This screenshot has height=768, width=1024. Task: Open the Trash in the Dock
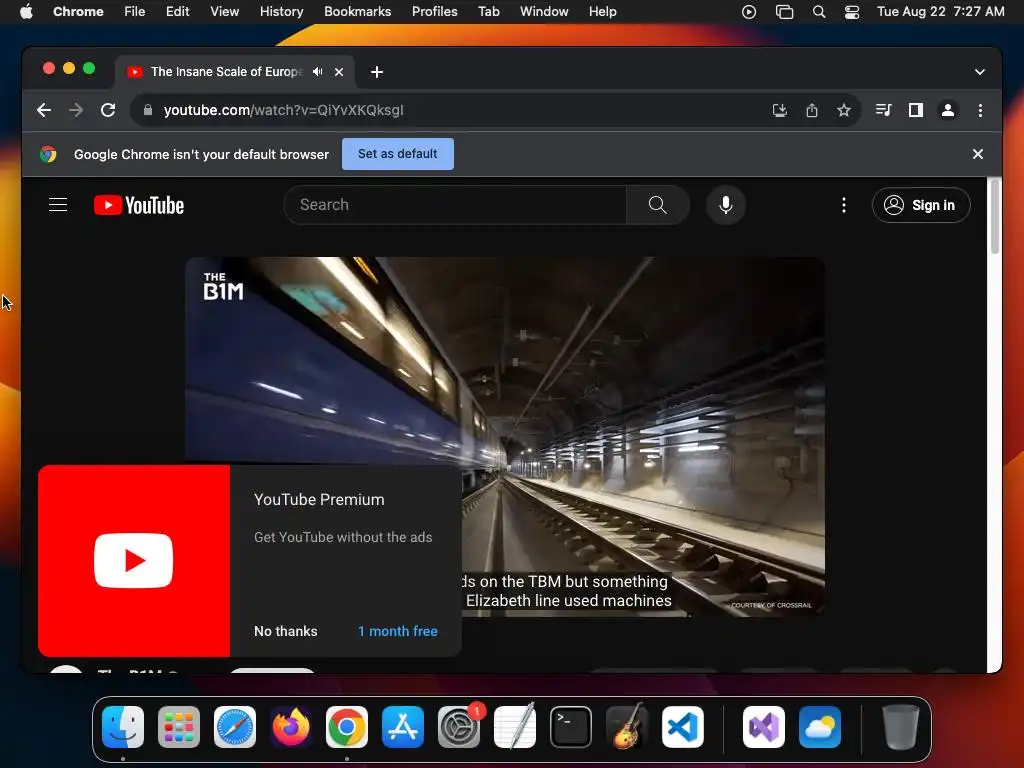[x=901, y=727]
